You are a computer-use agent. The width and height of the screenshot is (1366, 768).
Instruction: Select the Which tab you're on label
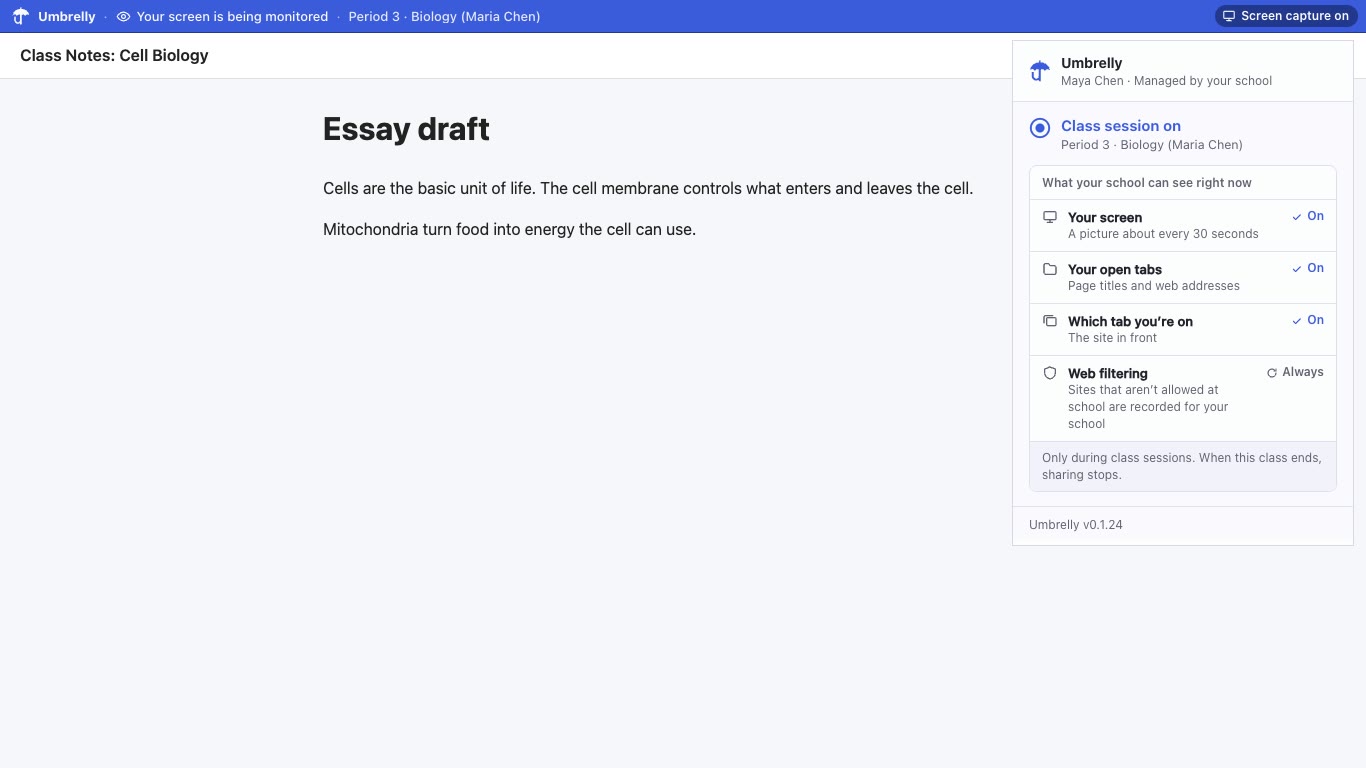(x=1130, y=321)
